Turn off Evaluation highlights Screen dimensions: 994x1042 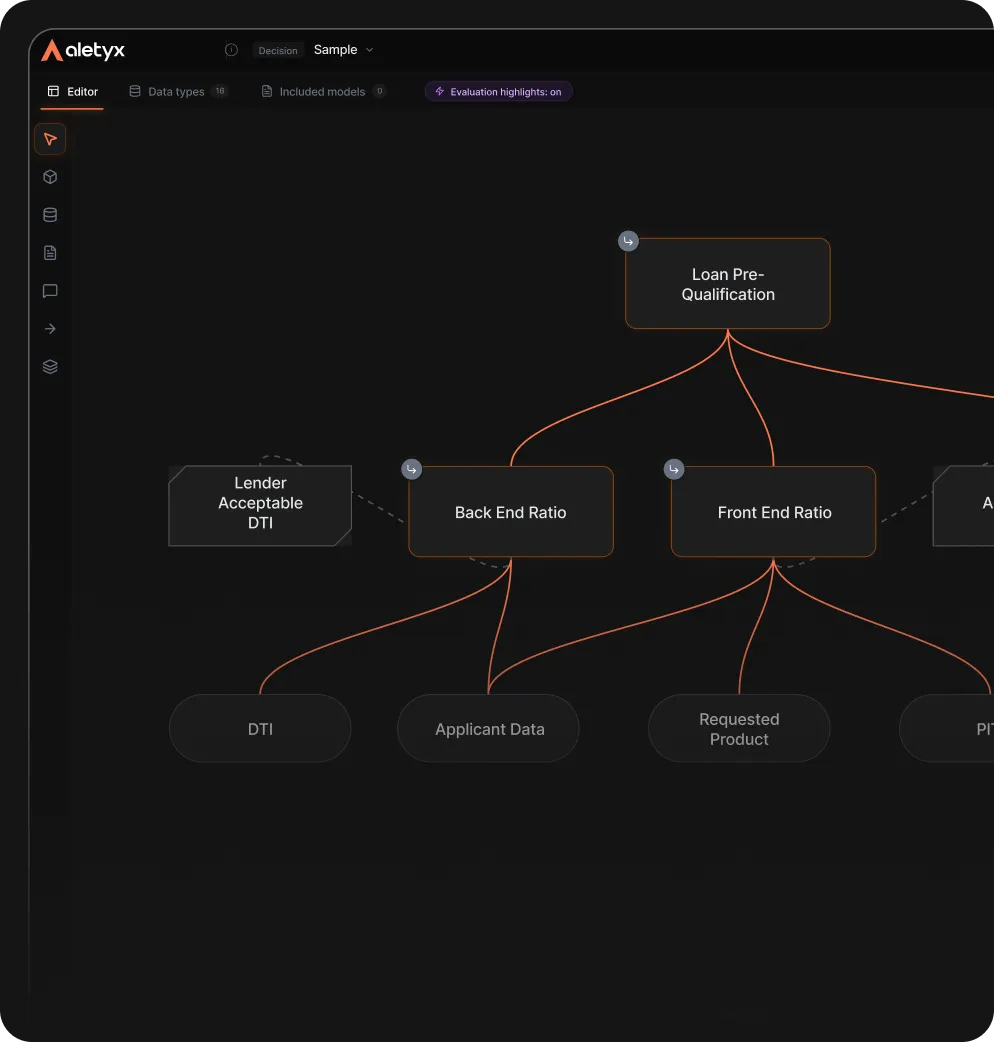pyautogui.click(x=498, y=91)
